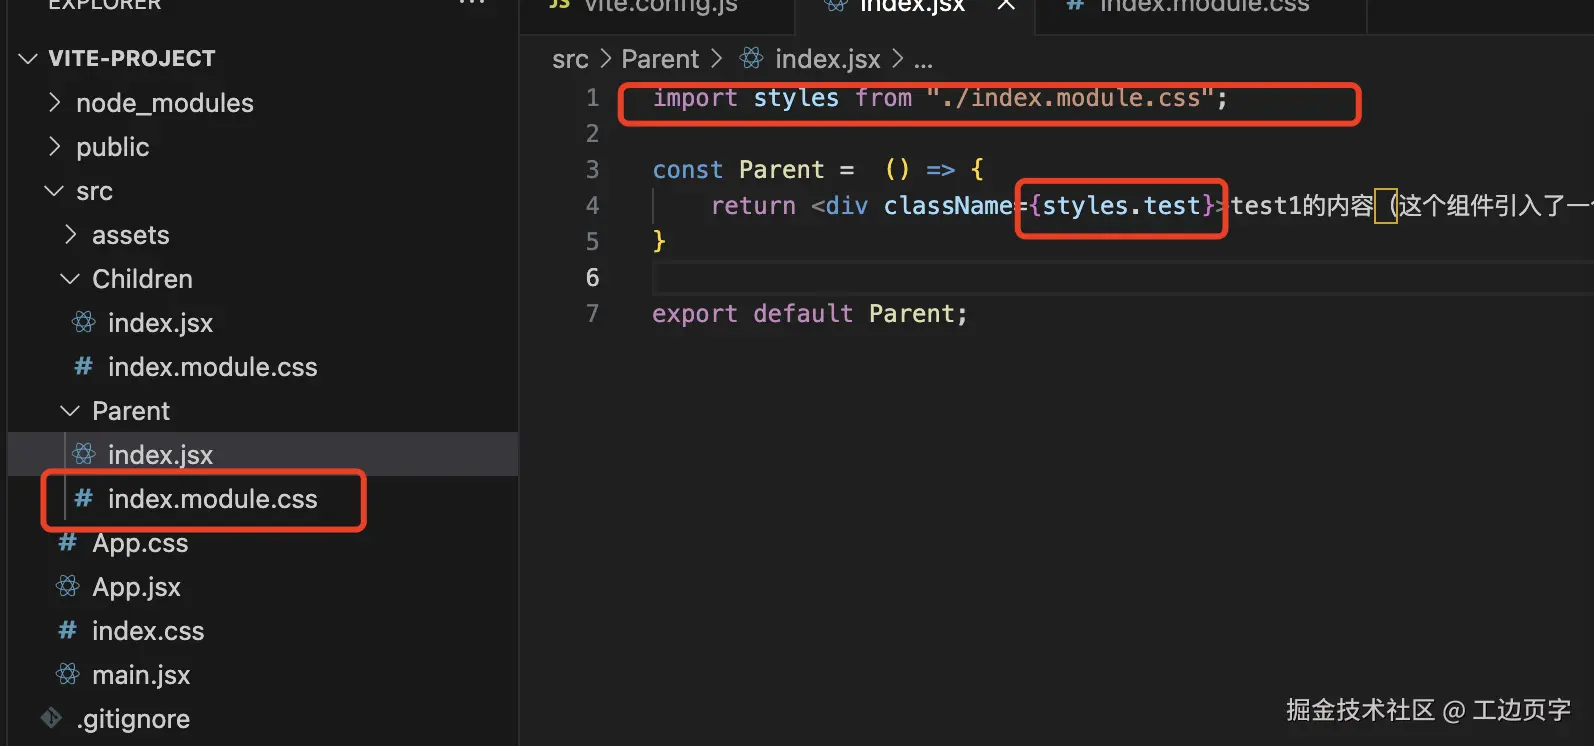Open main.jsx in the explorer

(141, 675)
